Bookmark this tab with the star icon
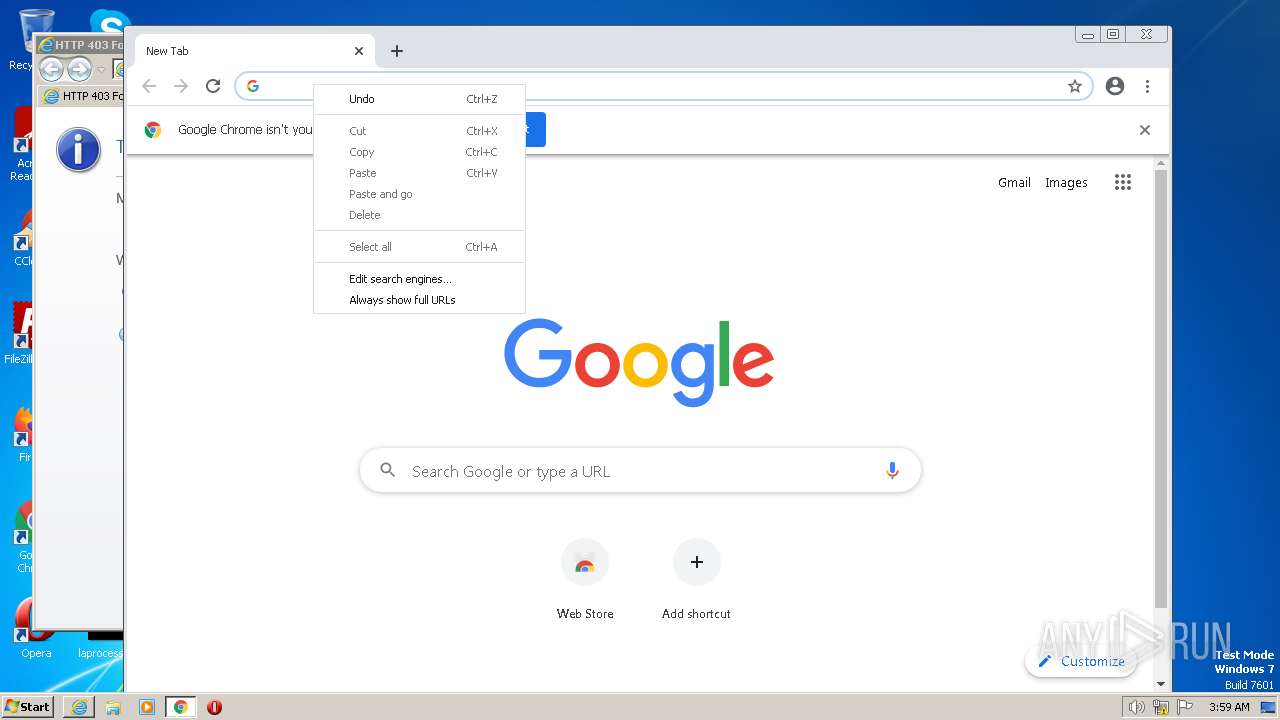Screen dimensions: 1280x720 click(1075, 86)
